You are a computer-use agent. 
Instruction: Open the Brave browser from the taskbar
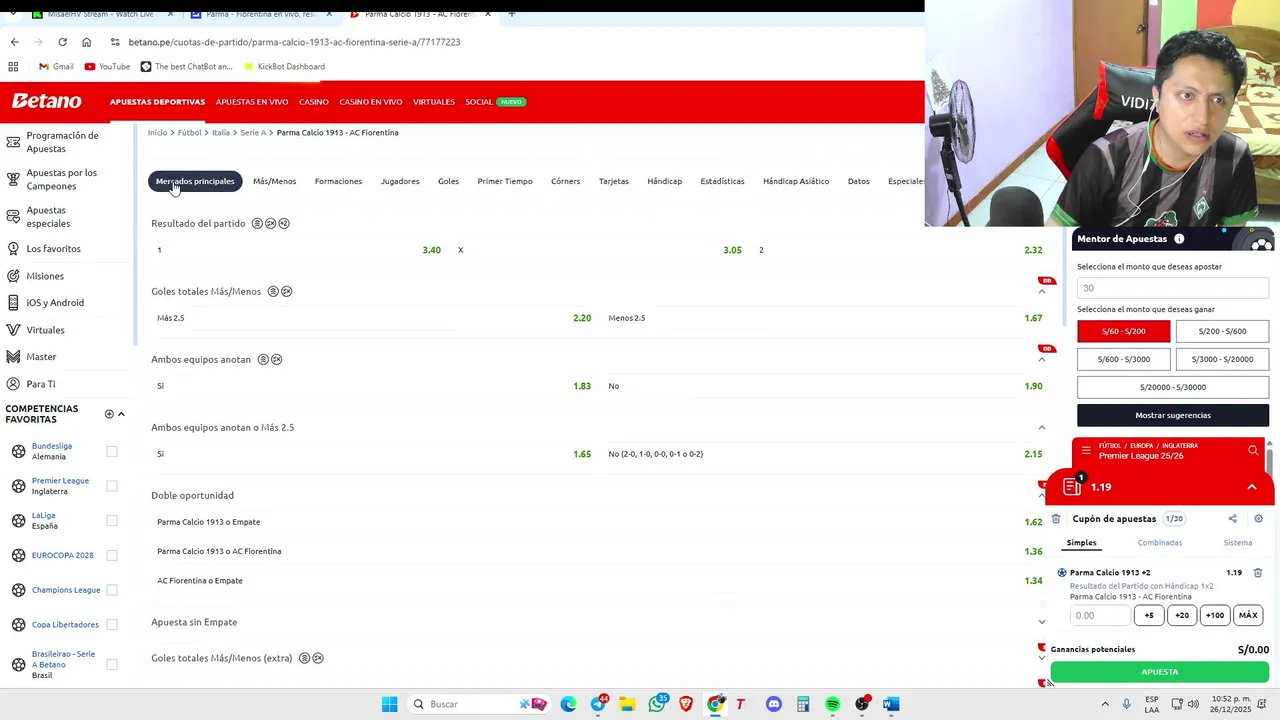[686, 704]
